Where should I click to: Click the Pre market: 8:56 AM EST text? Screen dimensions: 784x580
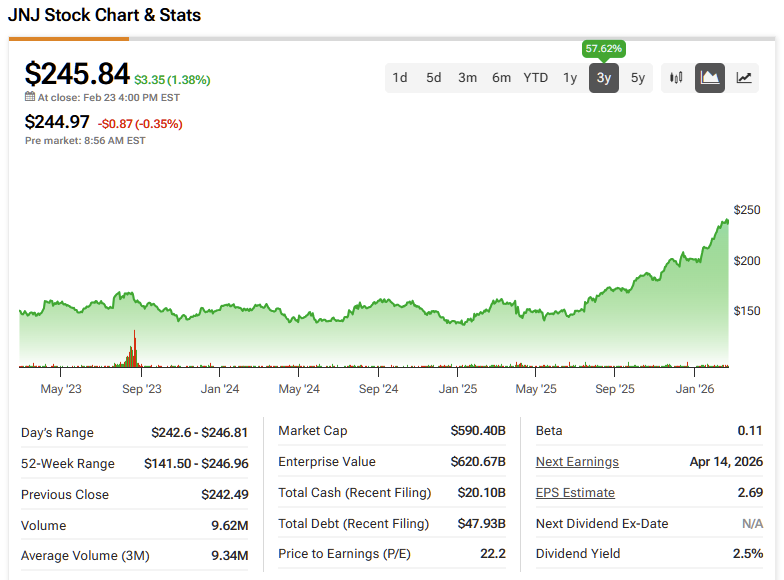tap(85, 141)
